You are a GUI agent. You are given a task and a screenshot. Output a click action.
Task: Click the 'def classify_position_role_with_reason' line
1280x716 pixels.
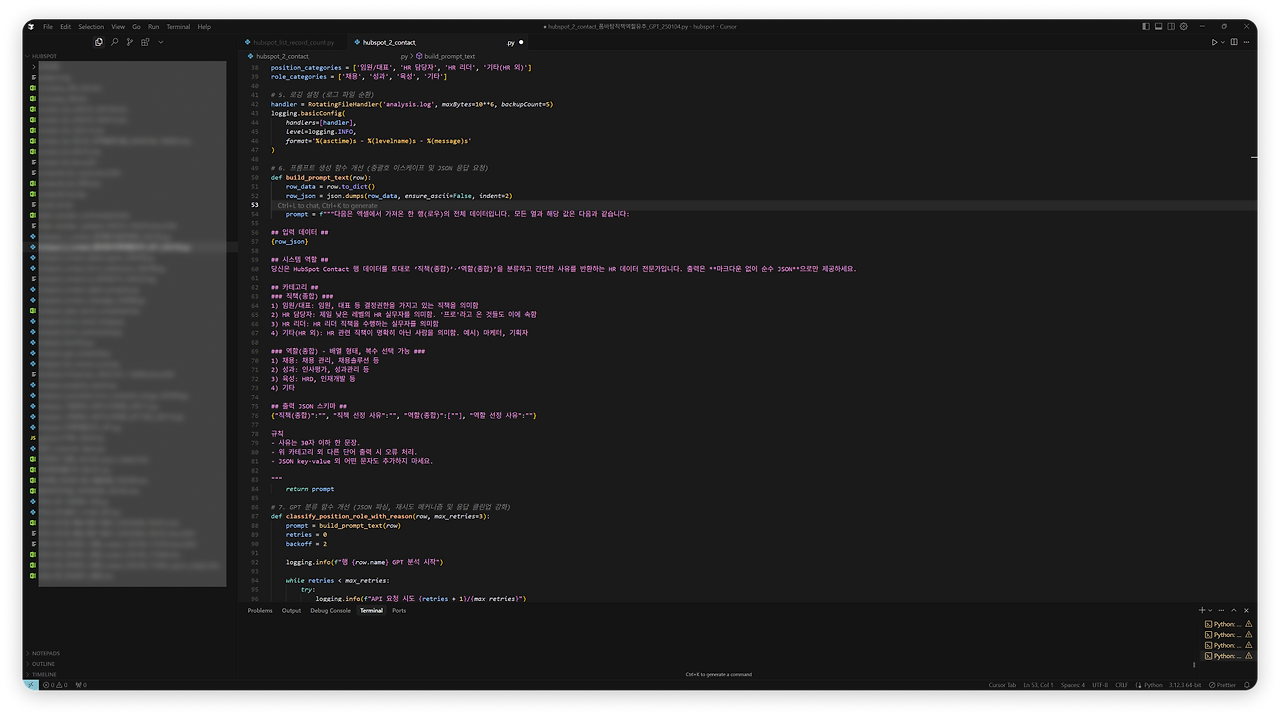coord(380,516)
